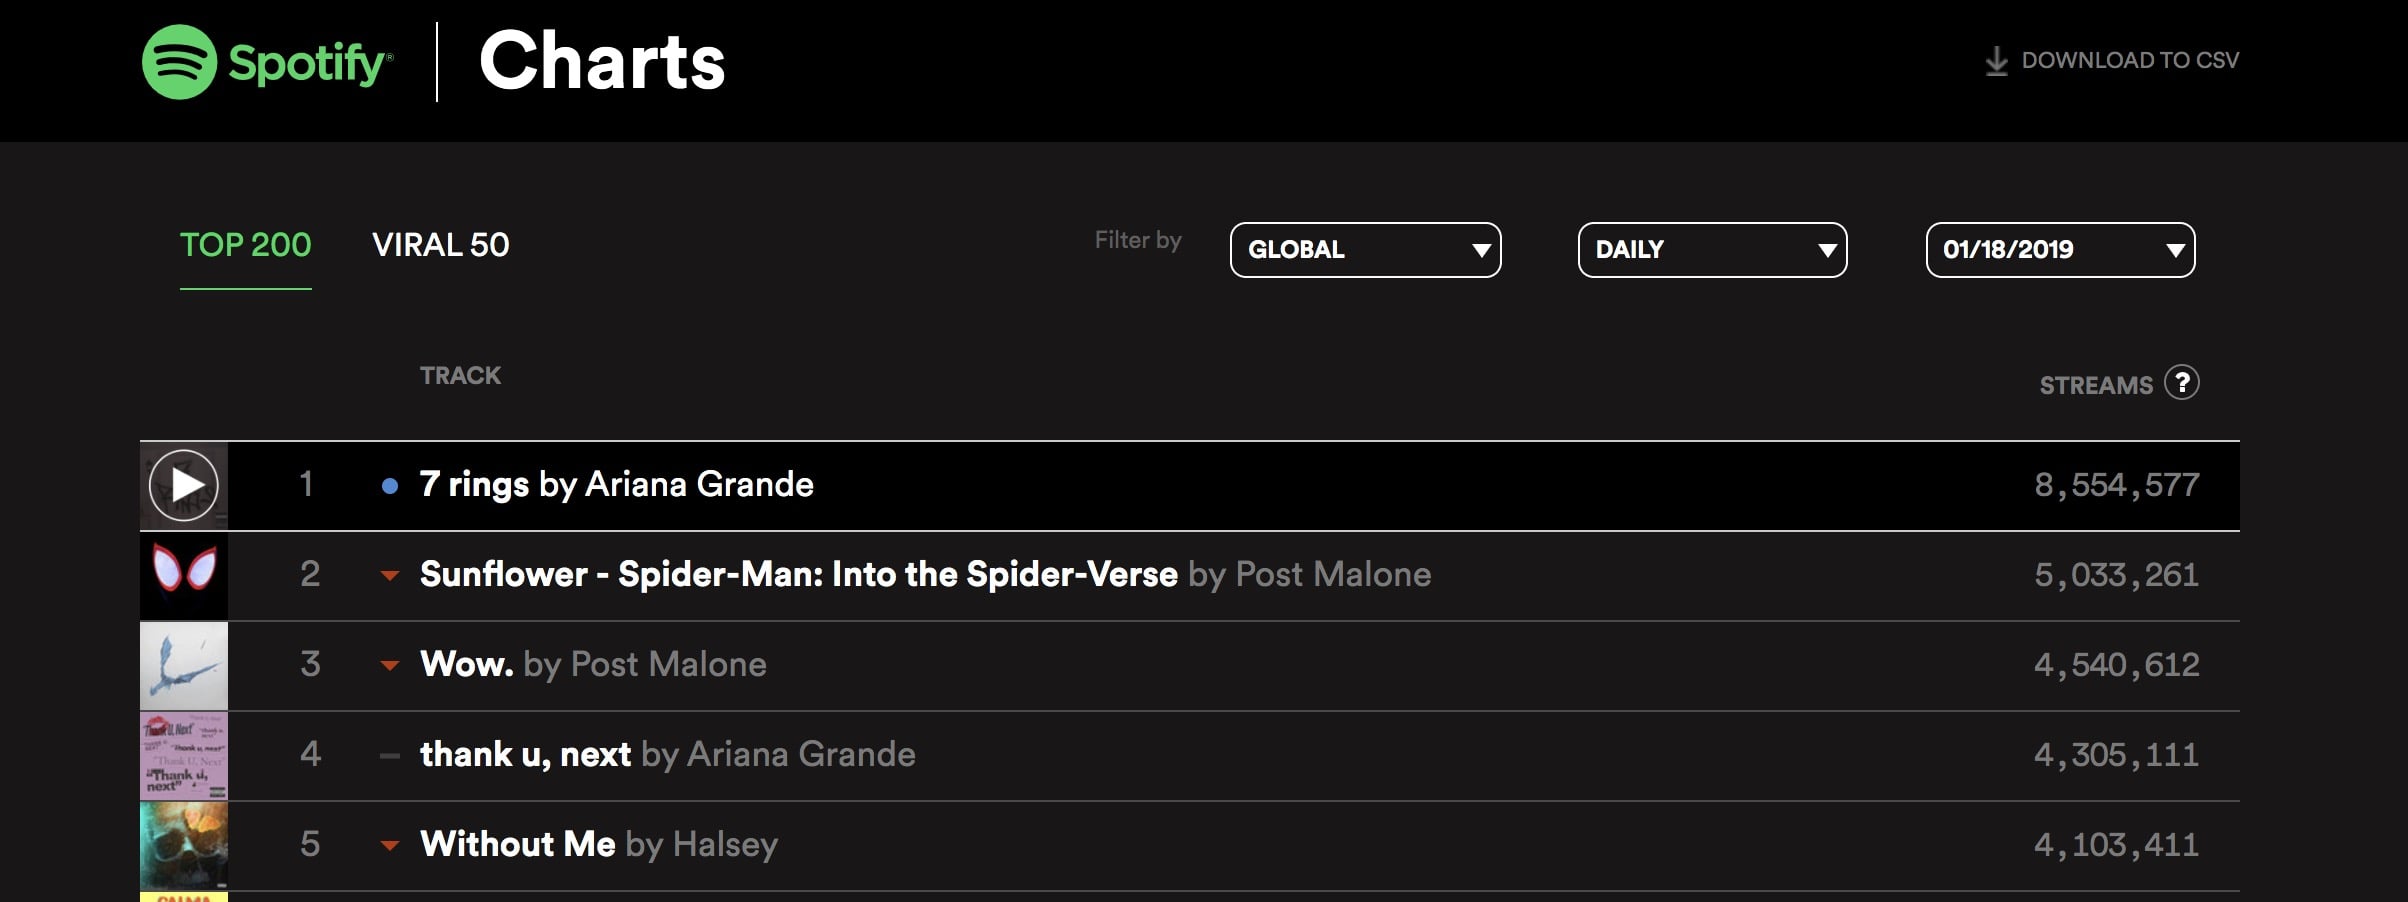The height and width of the screenshot is (902, 2408).
Task: Switch to Viral 50 tab
Action: pyautogui.click(x=440, y=245)
